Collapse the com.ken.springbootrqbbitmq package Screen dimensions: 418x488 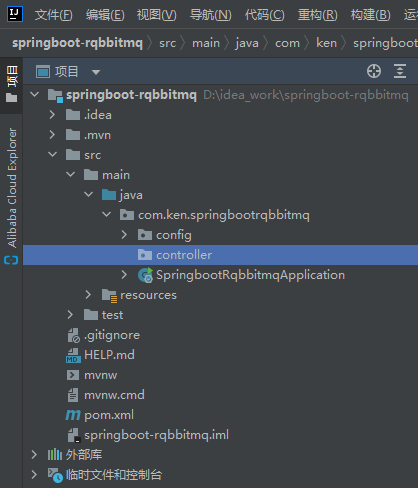pyautogui.click(x=107, y=215)
